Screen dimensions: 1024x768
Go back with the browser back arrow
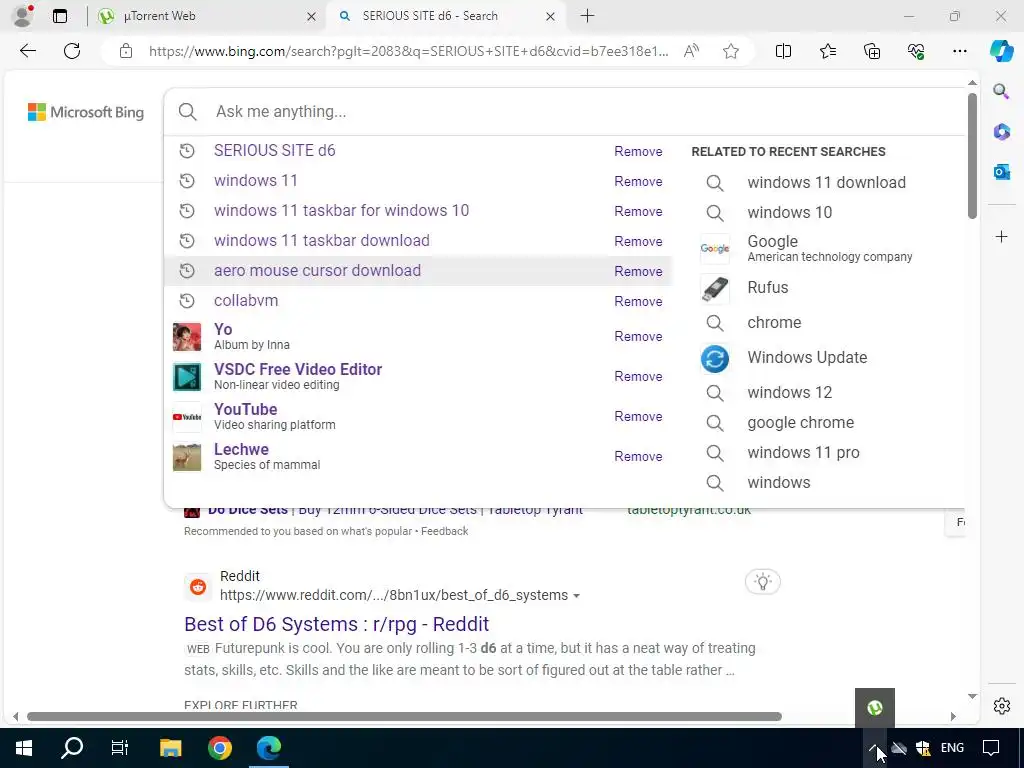click(x=27, y=51)
